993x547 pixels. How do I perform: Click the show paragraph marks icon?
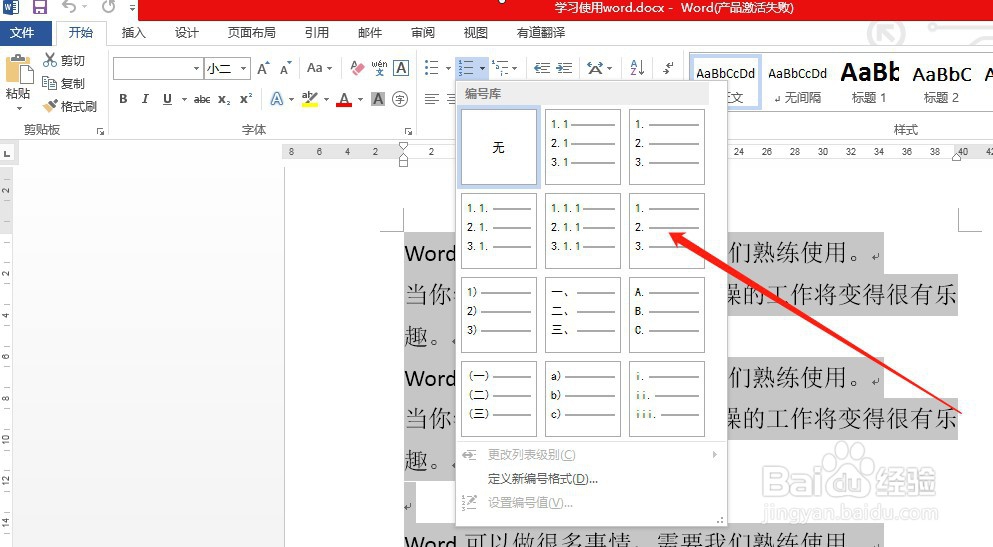[668, 68]
